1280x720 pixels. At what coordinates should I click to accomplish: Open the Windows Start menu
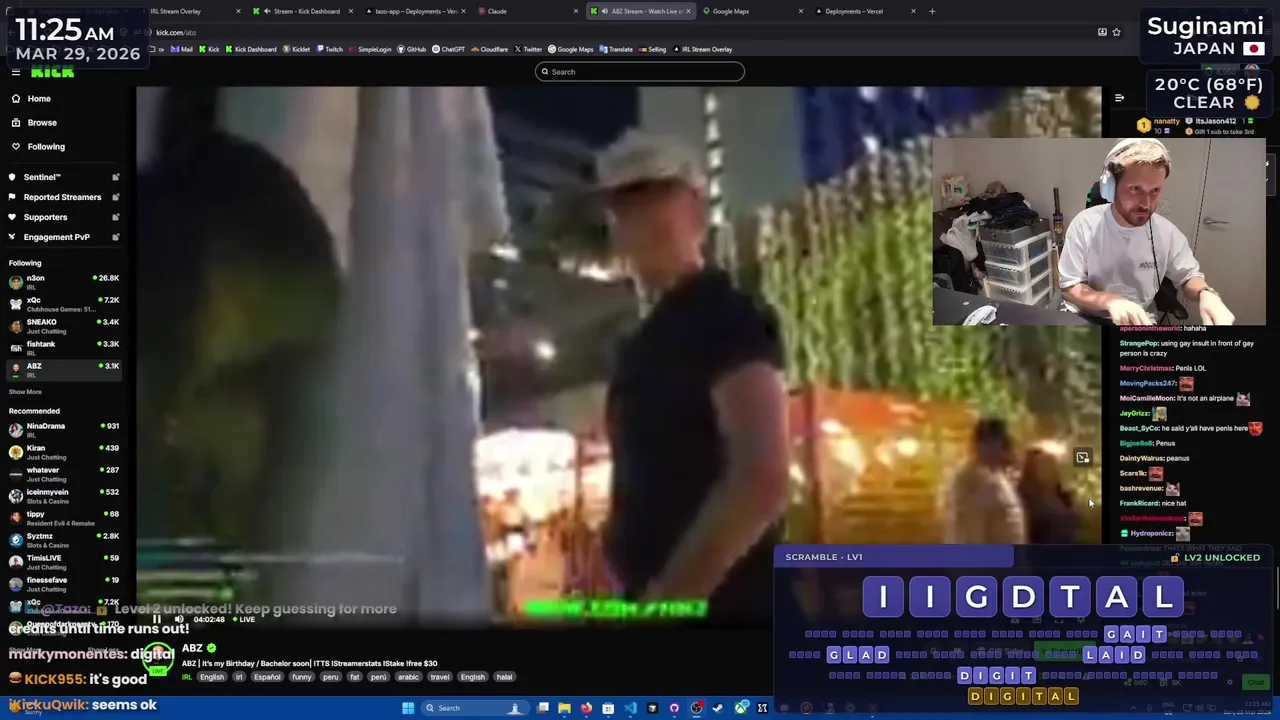(x=408, y=708)
